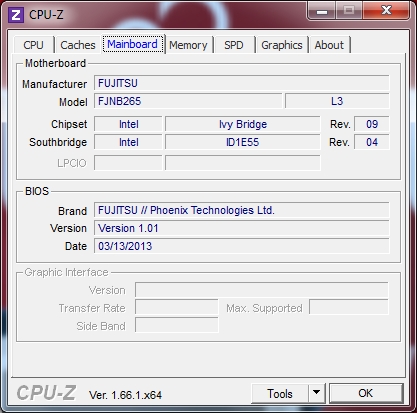Click the BIOS group heading
The width and height of the screenshot is (417, 413).
37,191
